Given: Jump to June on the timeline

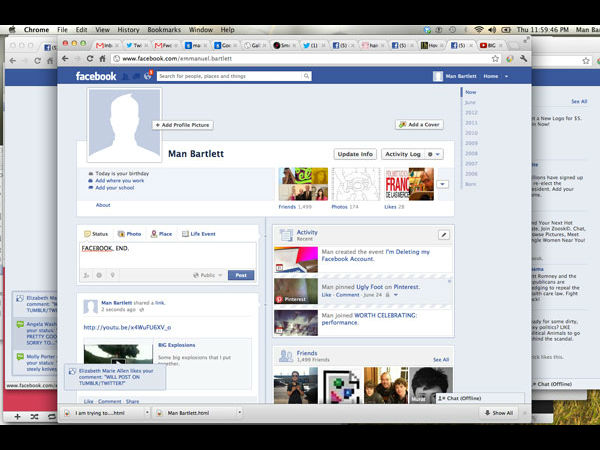Looking at the screenshot, I should click(470, 103).
